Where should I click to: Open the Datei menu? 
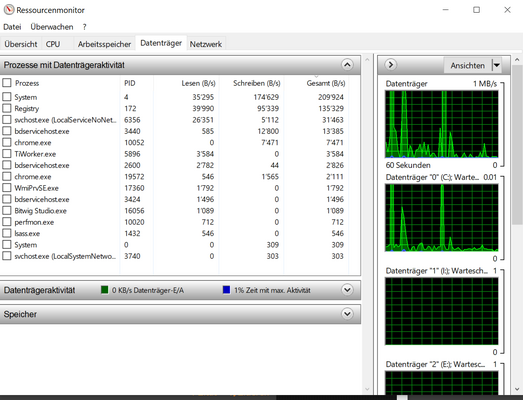(x=12, y=27)
